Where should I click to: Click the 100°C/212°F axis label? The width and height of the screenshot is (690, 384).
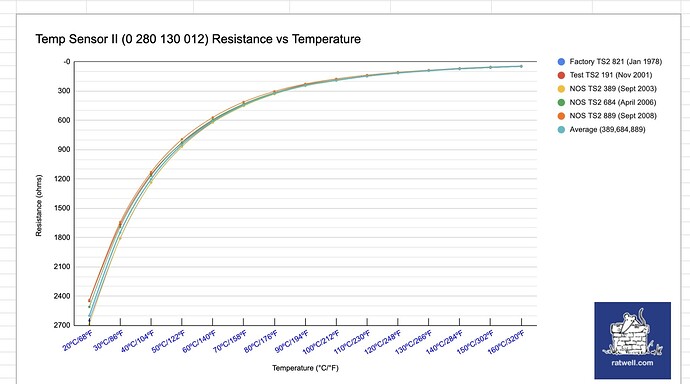[321, 342]
